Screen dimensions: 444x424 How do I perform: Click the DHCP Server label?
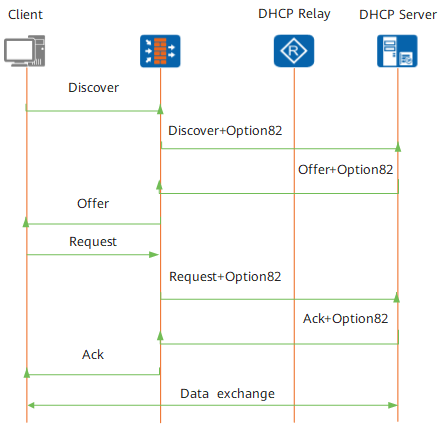click(x=398, y=15)
